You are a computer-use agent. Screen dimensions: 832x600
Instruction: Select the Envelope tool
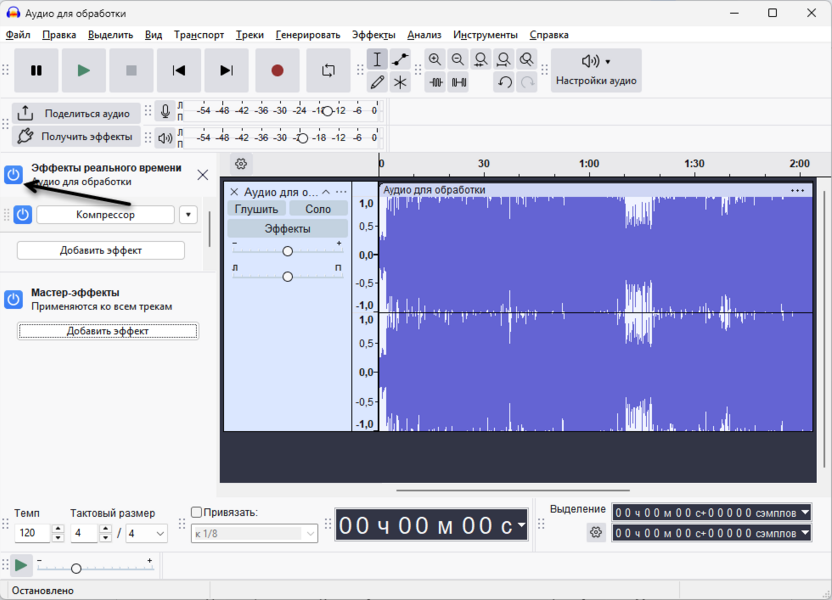pos(400,59)
